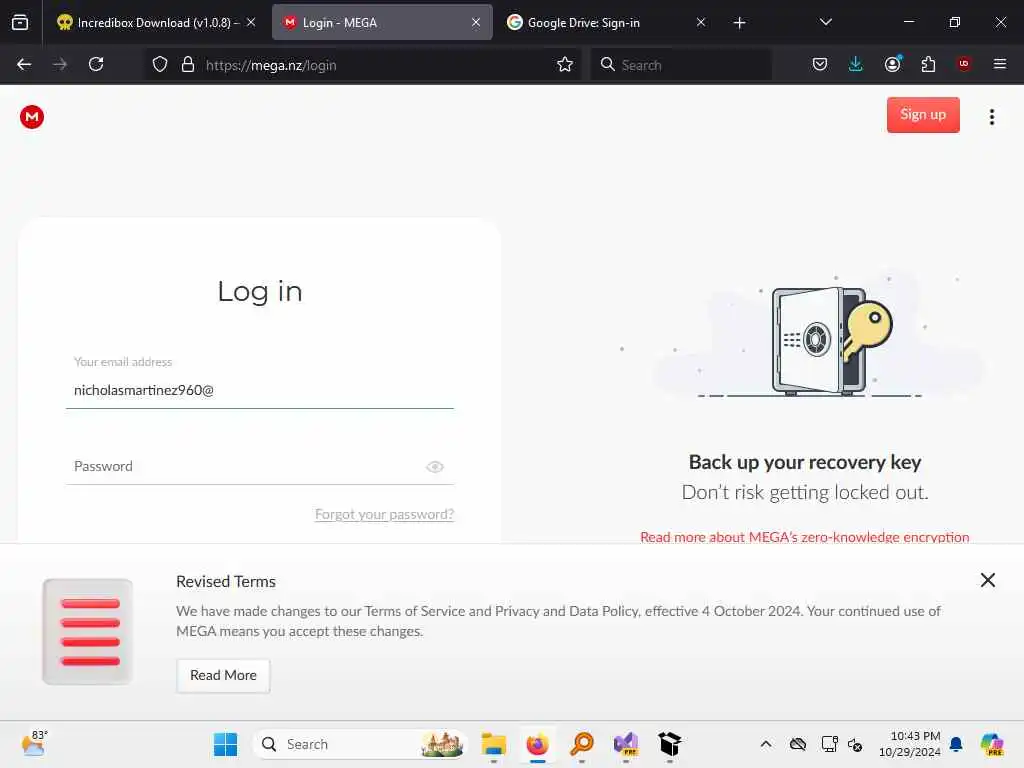Open the clock showing 10:43 PM
1024x768 pixels.
(x=910, y=744)
